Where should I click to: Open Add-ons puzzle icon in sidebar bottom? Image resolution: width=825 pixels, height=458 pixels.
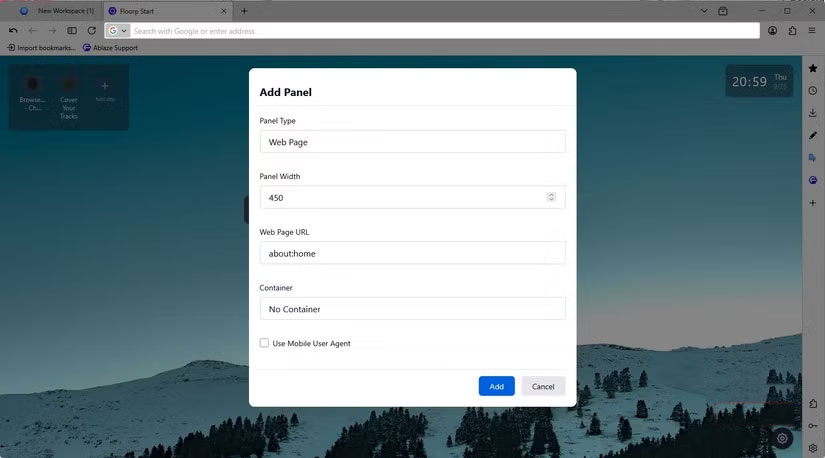tap(813, 404)
